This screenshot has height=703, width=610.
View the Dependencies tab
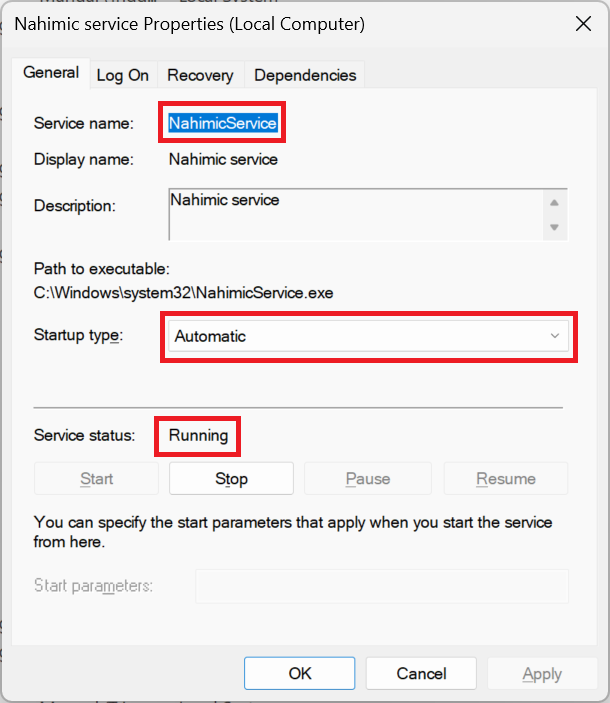305,75
